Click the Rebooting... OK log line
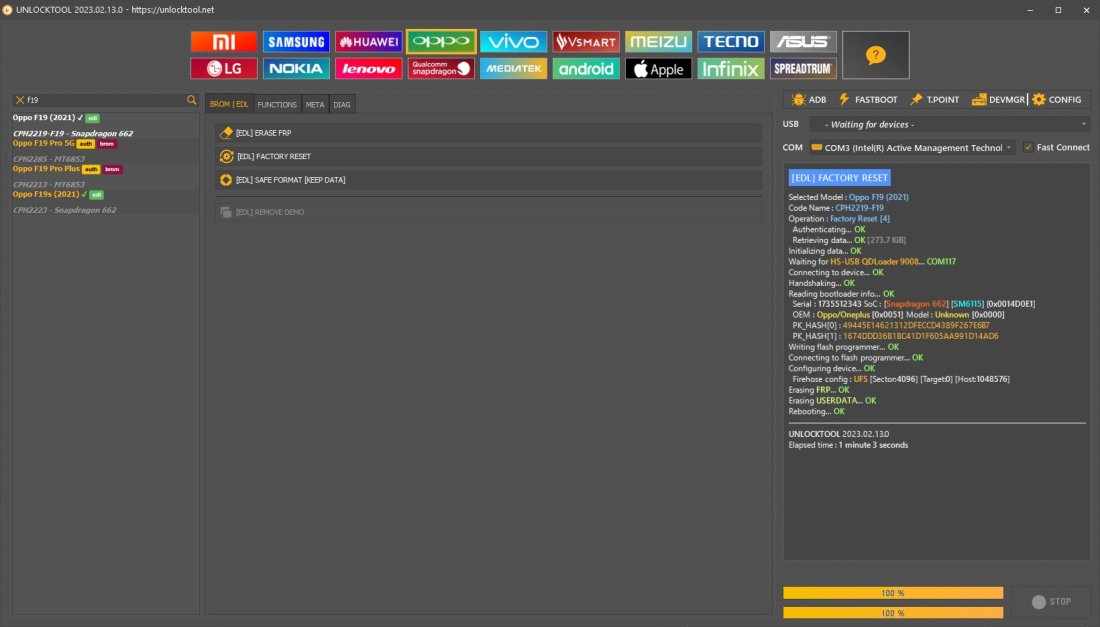This screenshot has height=627, width=1100. pos(817,412)
